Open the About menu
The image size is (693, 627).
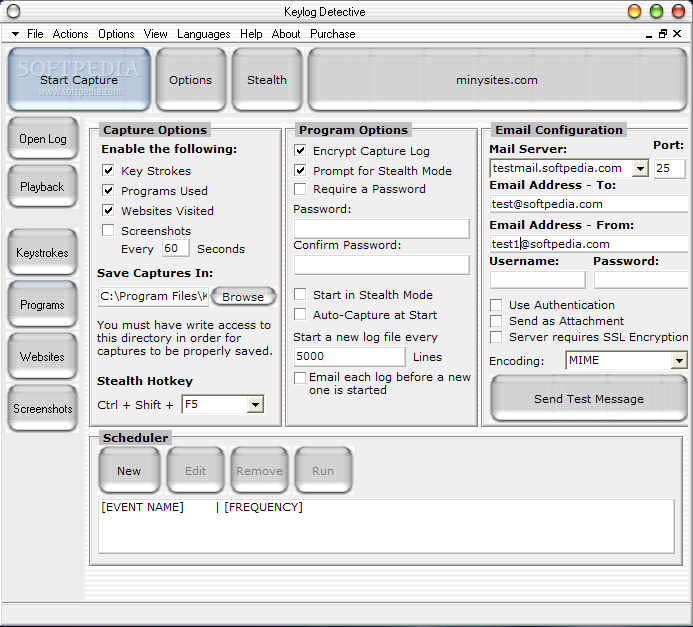click(286, 34)
